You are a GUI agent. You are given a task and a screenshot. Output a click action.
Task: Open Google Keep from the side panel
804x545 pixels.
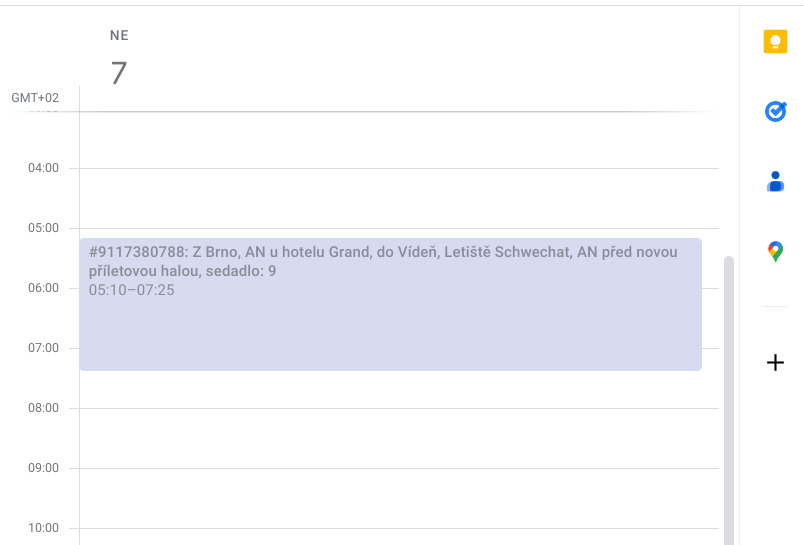pyautogui.click(x=775, y=41)
